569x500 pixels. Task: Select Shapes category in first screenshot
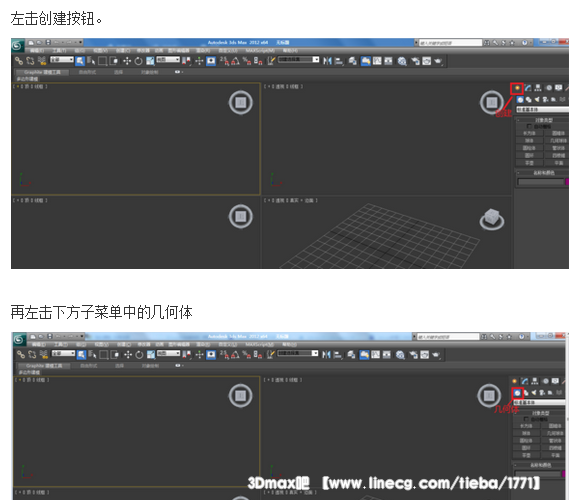pyautogui.click(x=528, y=99)
